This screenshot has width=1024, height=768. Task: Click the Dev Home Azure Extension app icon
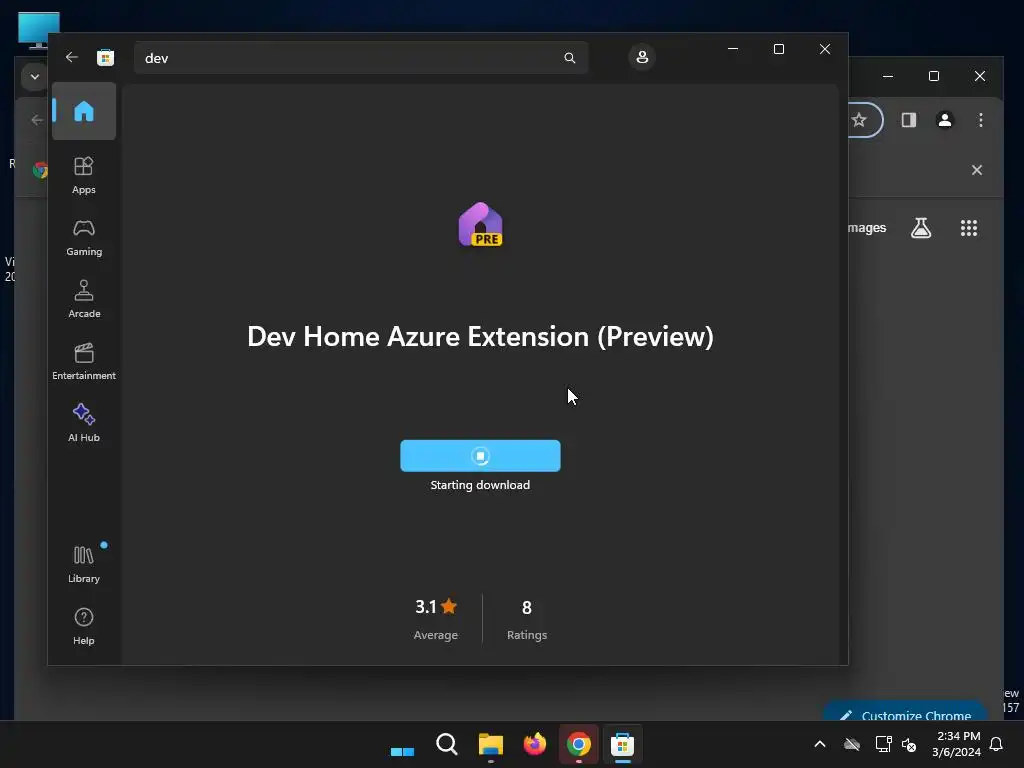pos(481,225)
